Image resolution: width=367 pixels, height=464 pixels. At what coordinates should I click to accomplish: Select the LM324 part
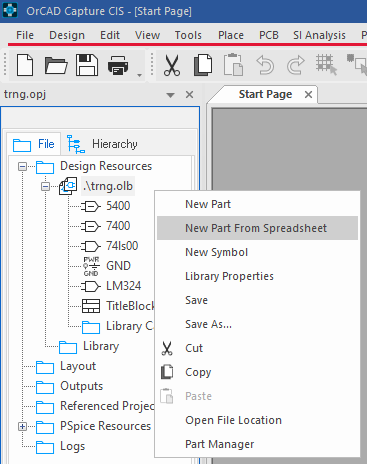(123, 286)
